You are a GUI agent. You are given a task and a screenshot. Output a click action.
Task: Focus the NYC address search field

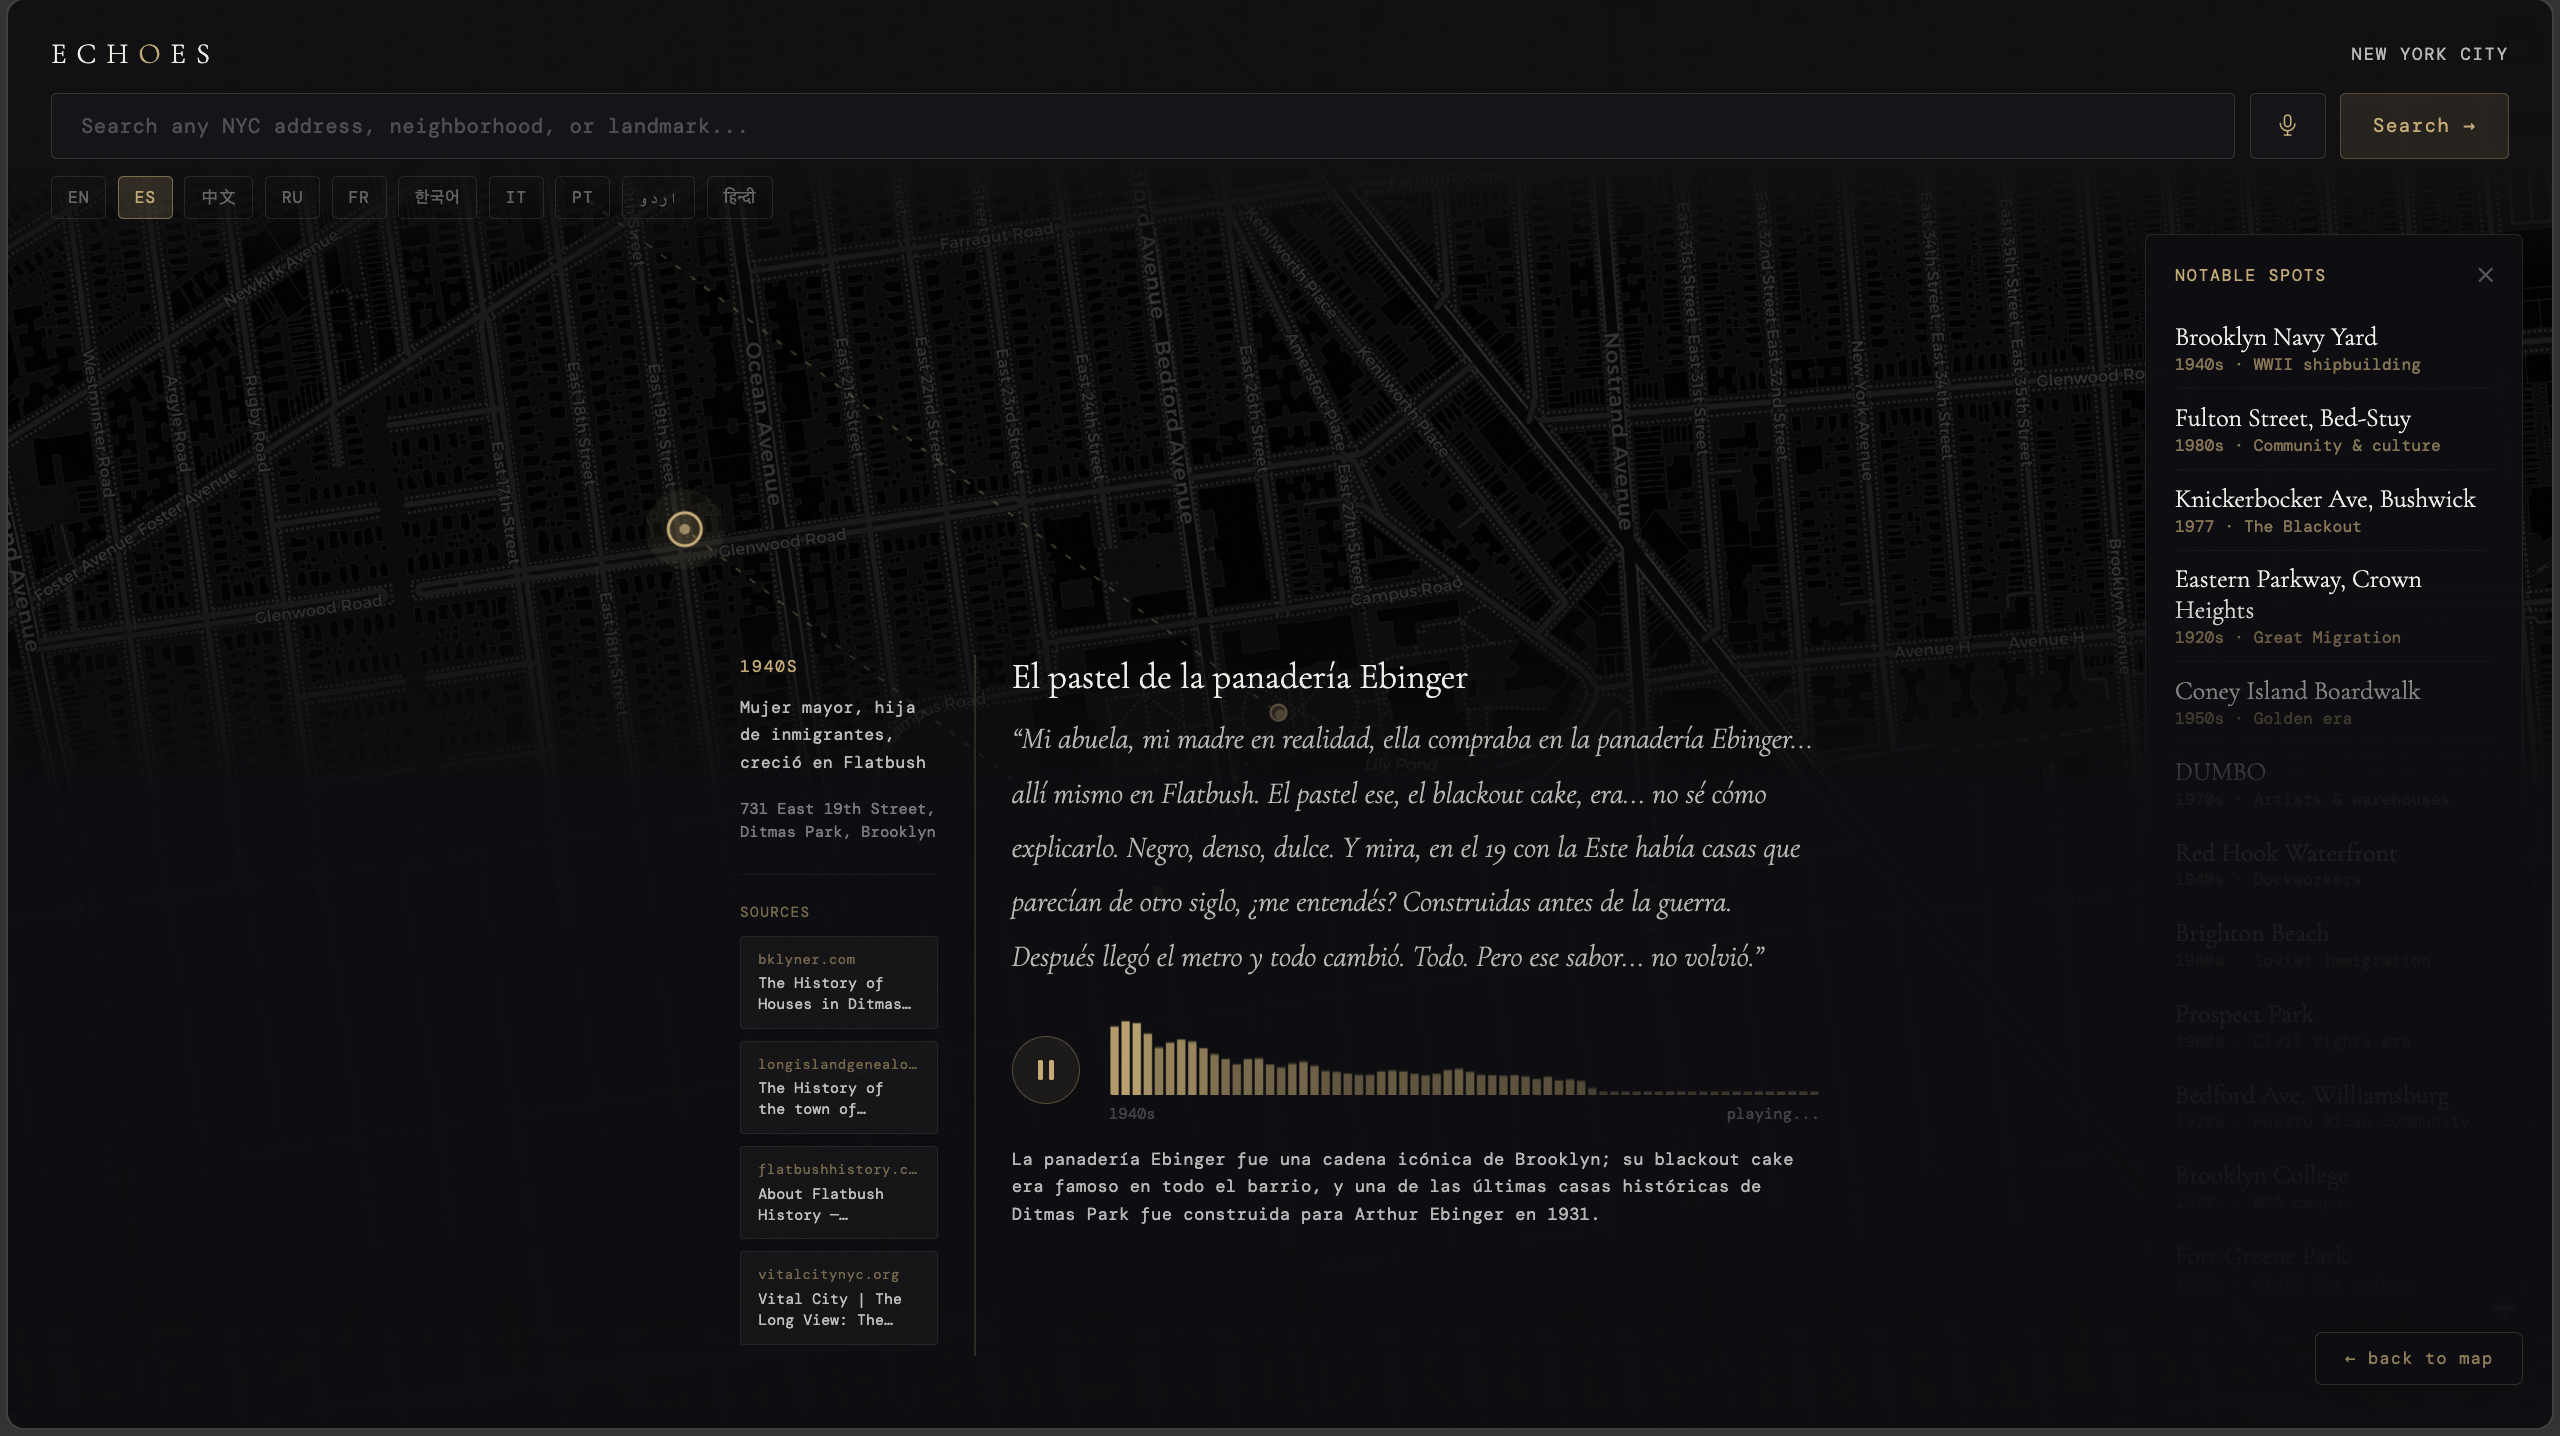1142,126
